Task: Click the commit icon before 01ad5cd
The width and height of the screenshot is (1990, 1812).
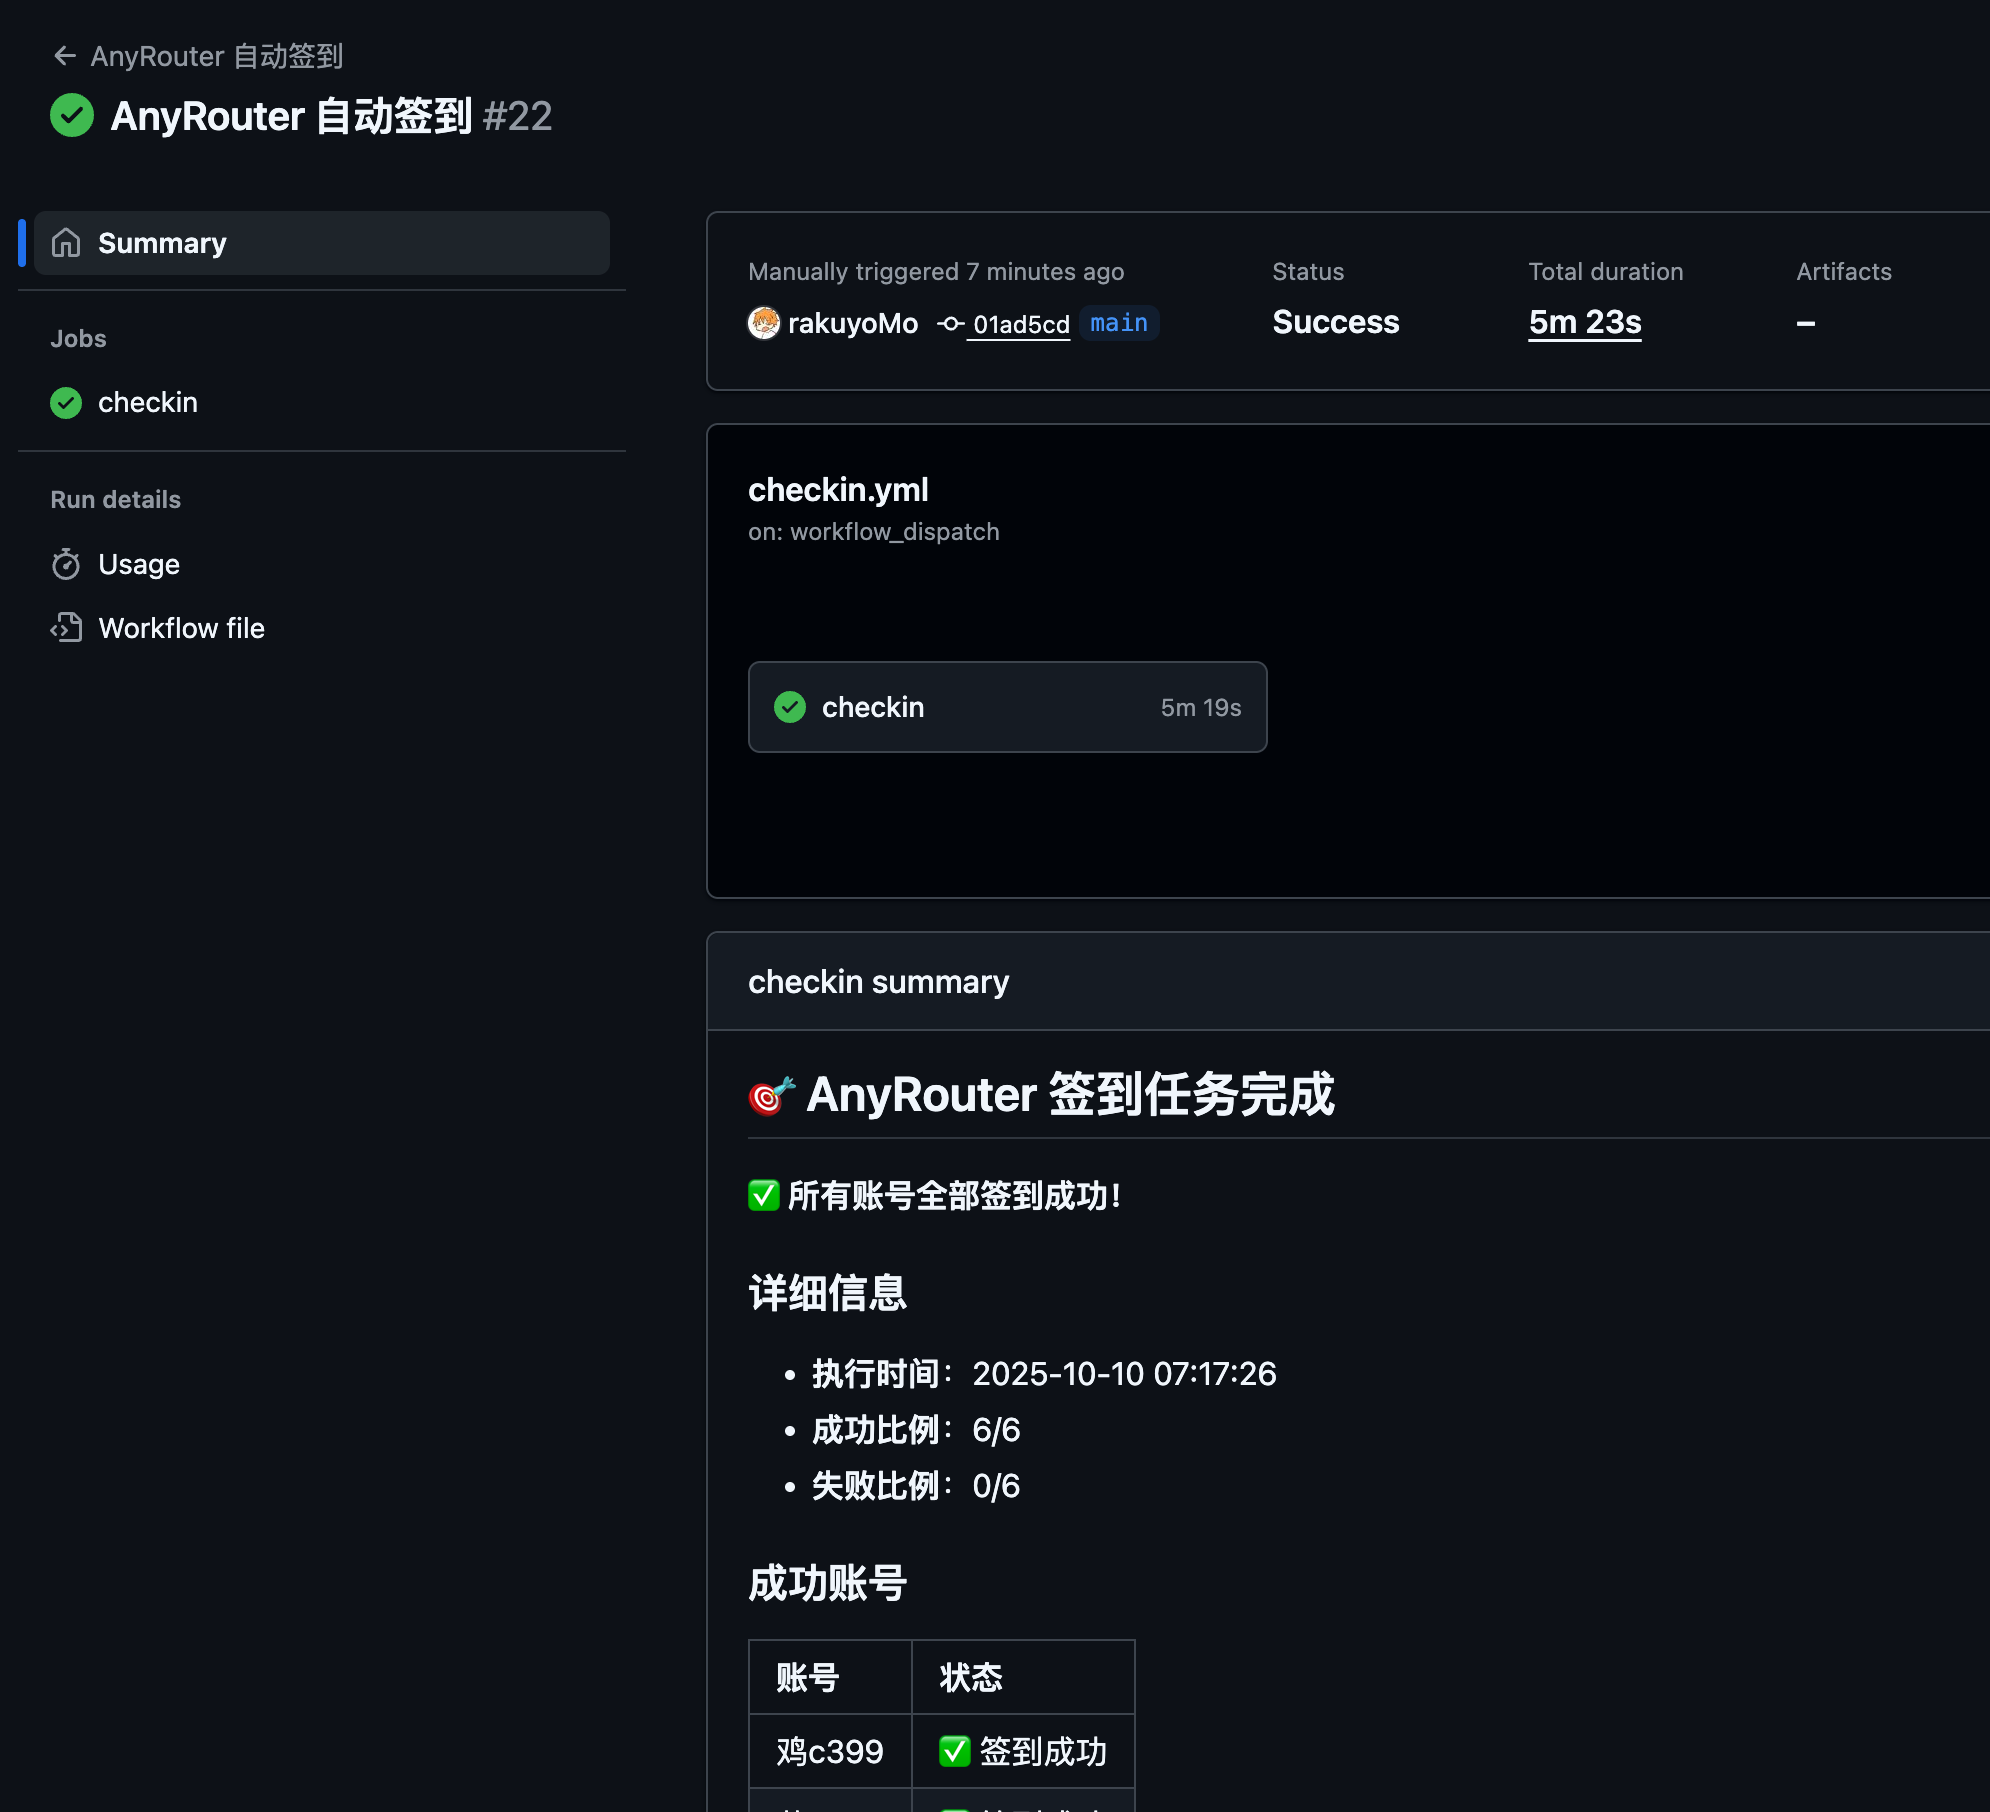Action: tap(950, 323)
